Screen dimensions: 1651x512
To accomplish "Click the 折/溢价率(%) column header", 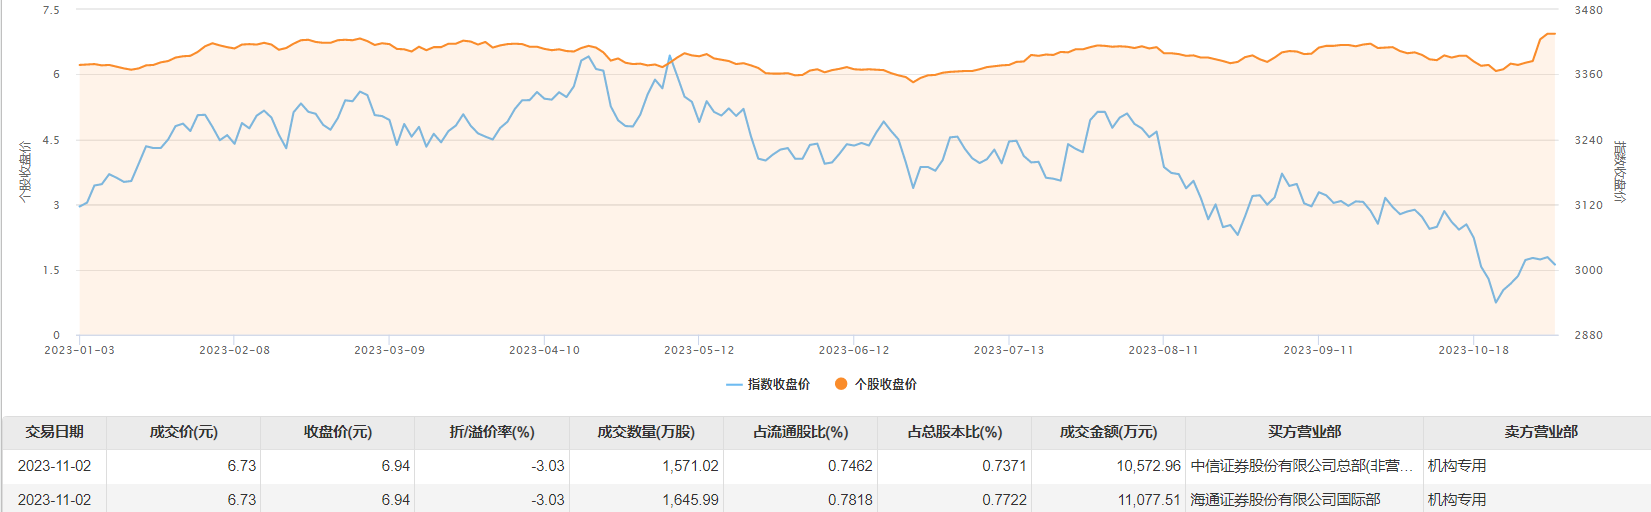I will coord(492,432).
